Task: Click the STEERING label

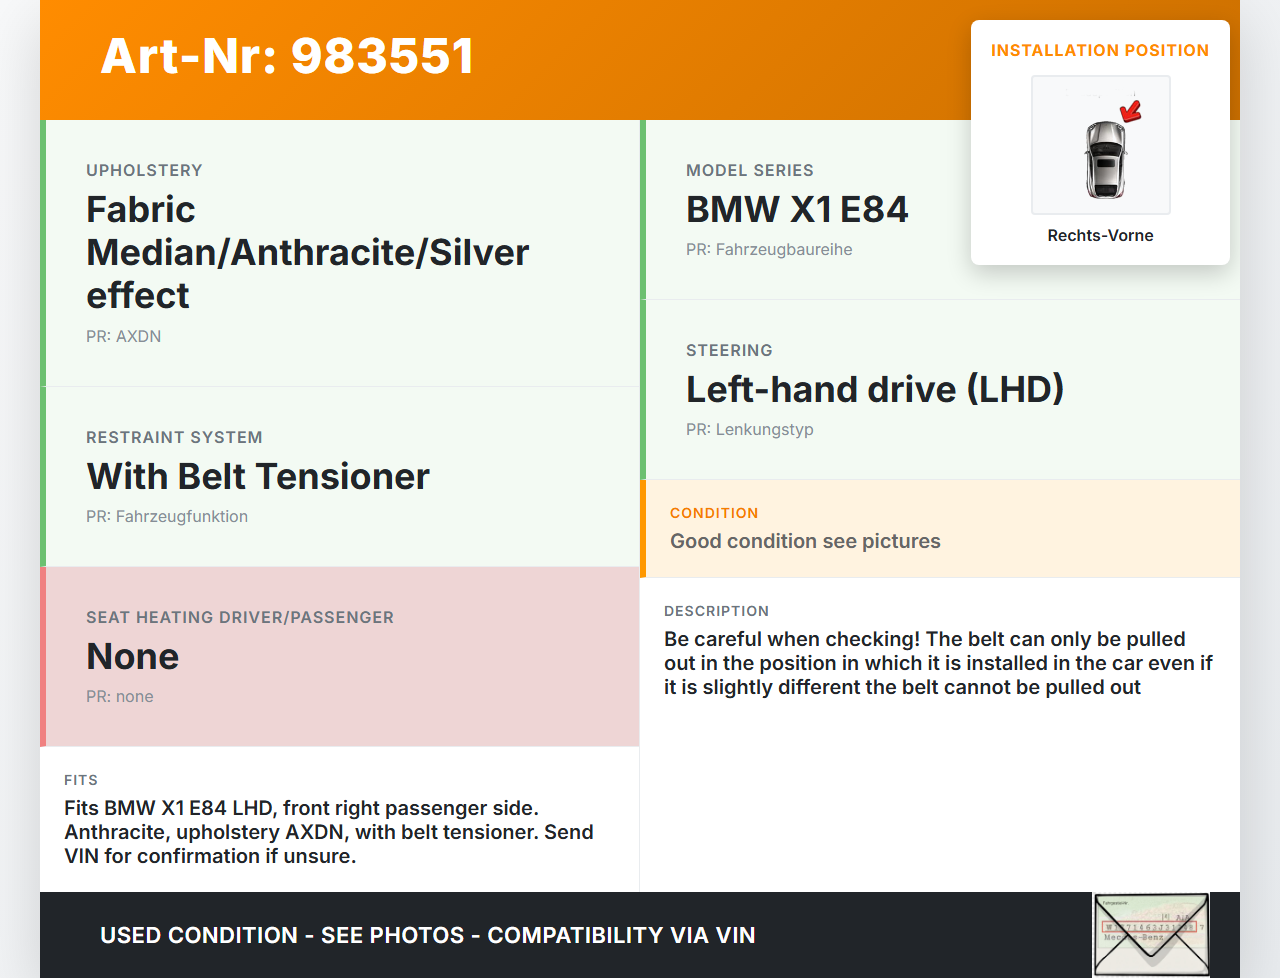Action: [729, 350]
